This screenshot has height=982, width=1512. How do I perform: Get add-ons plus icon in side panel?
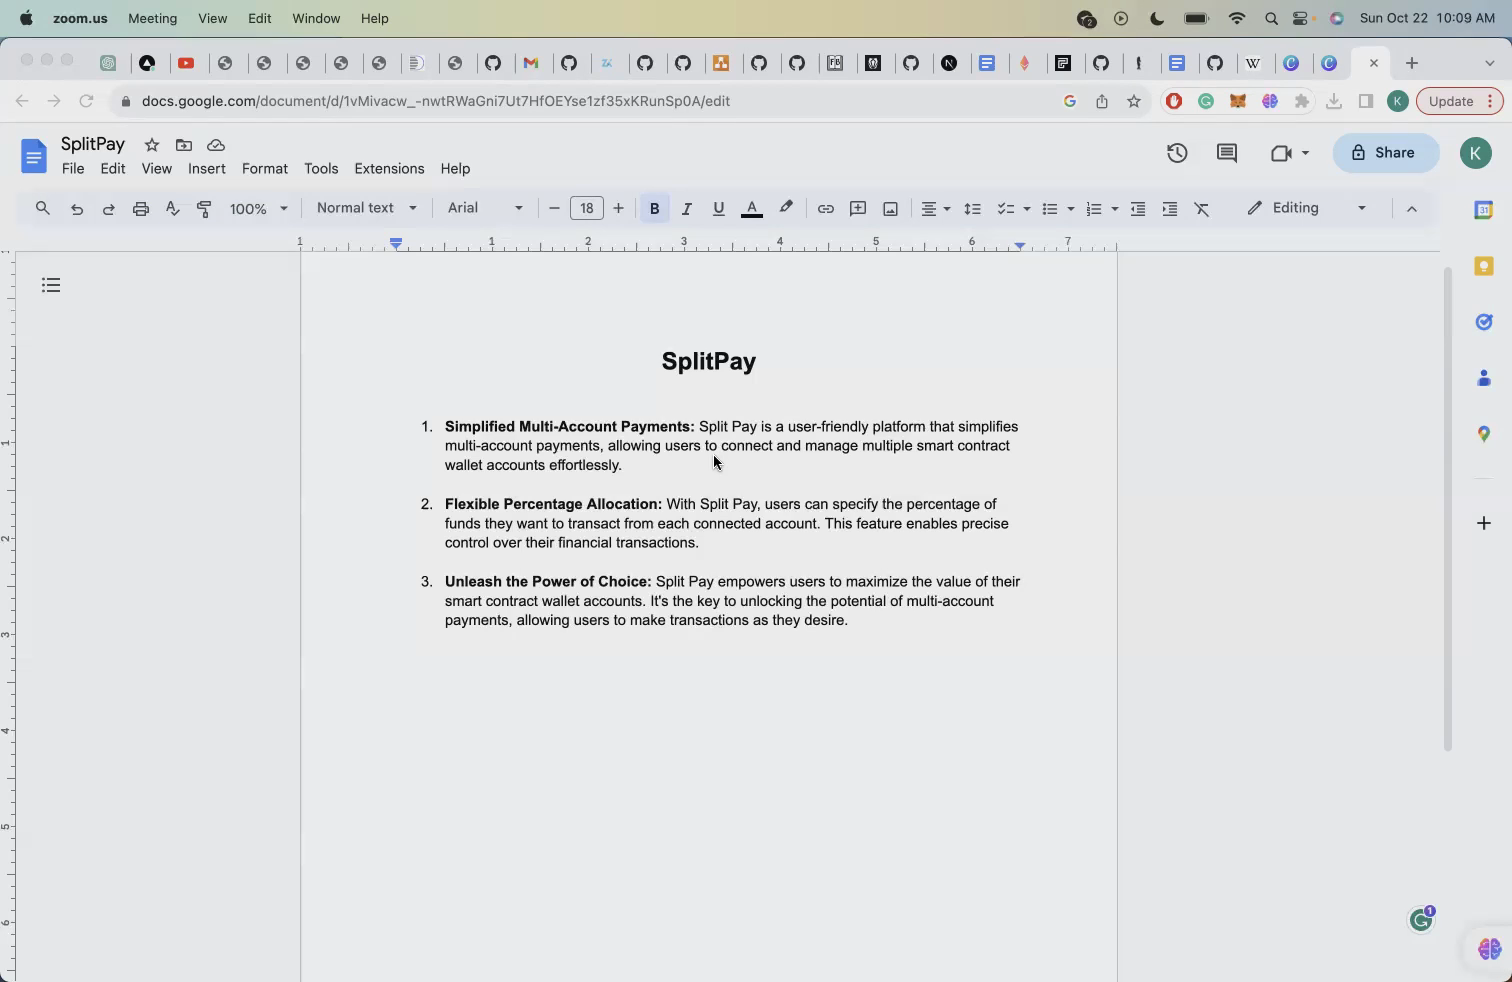(x=1484, y=523)
